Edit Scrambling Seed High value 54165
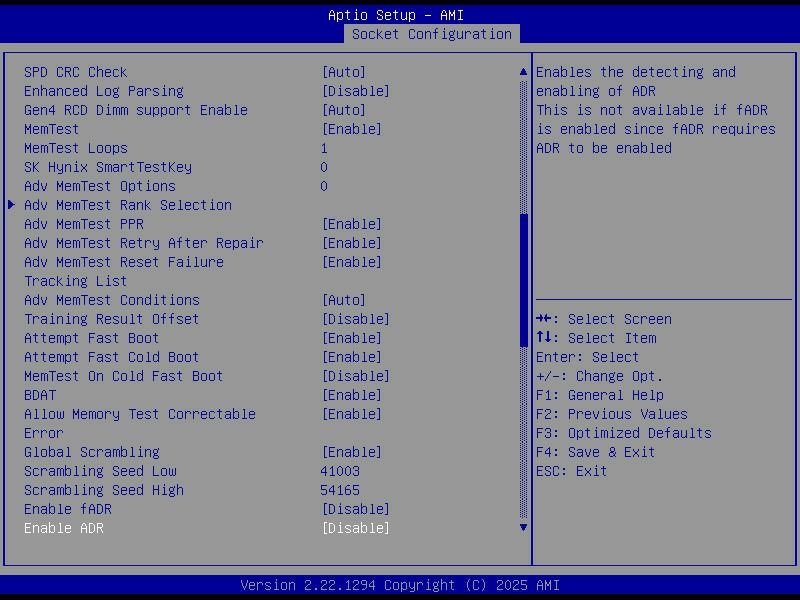 [340, 490]
